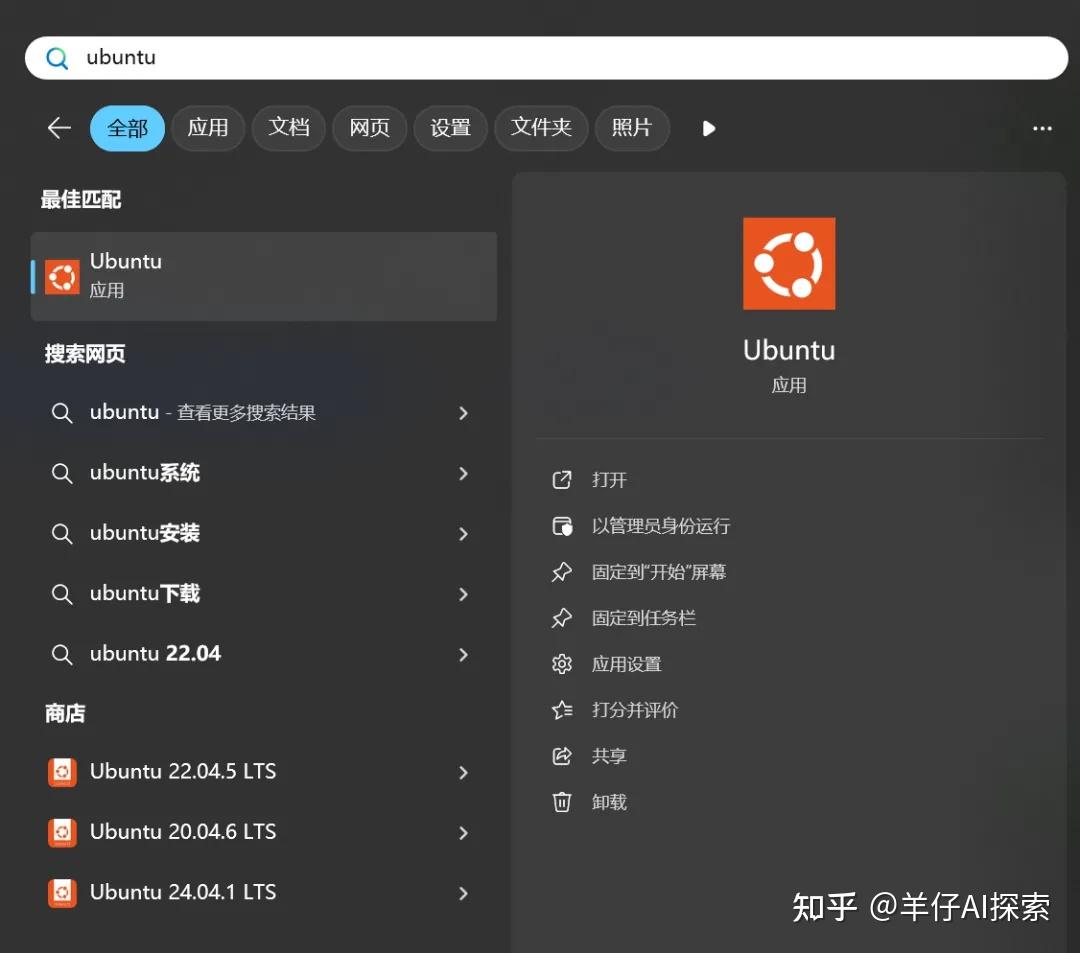1080x953 pixels.
Task: Click the Ubuntu icon in best match
Action: click(62, 277)
